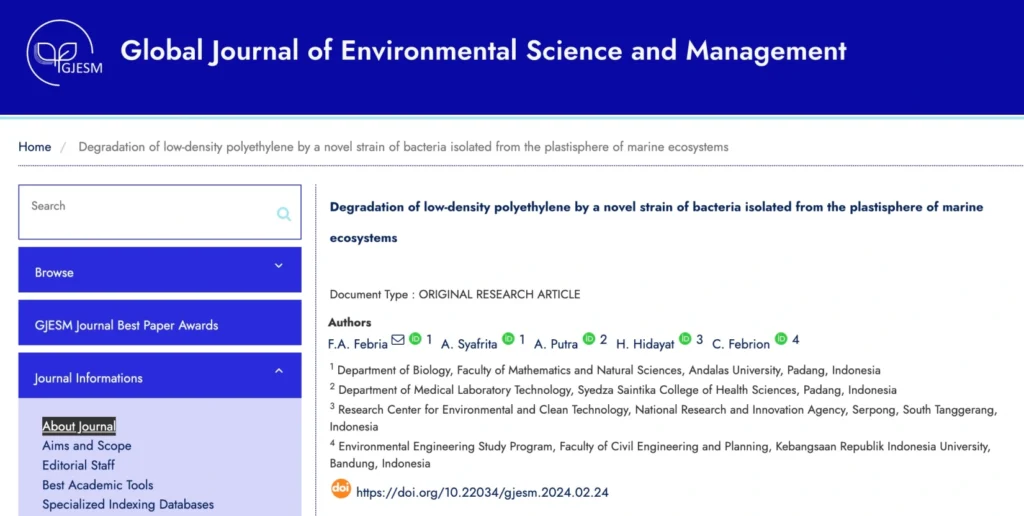Open C. Febrion's ORCID icon

(x=781, y=339)
